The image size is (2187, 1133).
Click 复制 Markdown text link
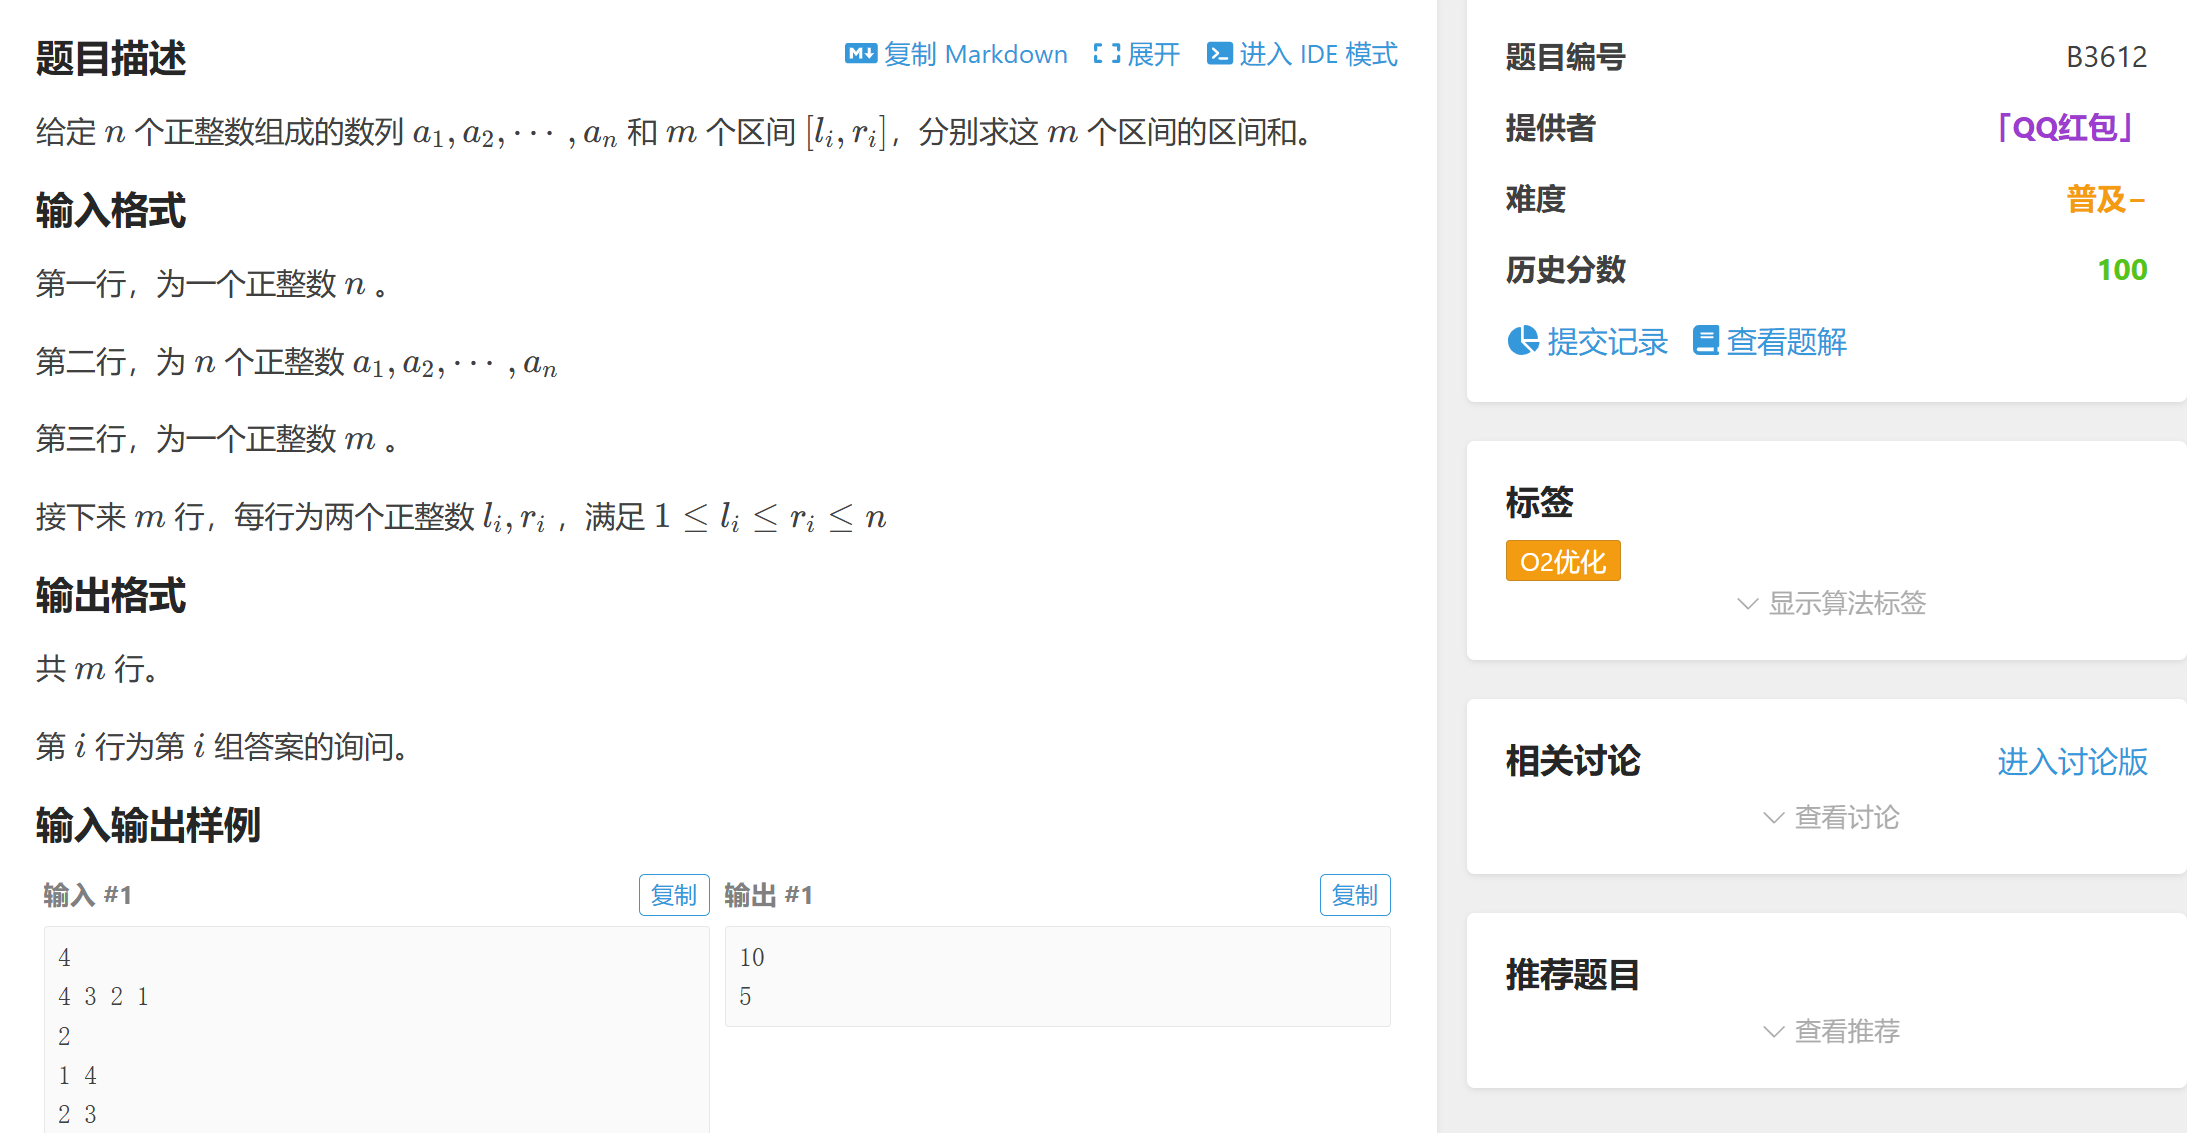(975, 54)
